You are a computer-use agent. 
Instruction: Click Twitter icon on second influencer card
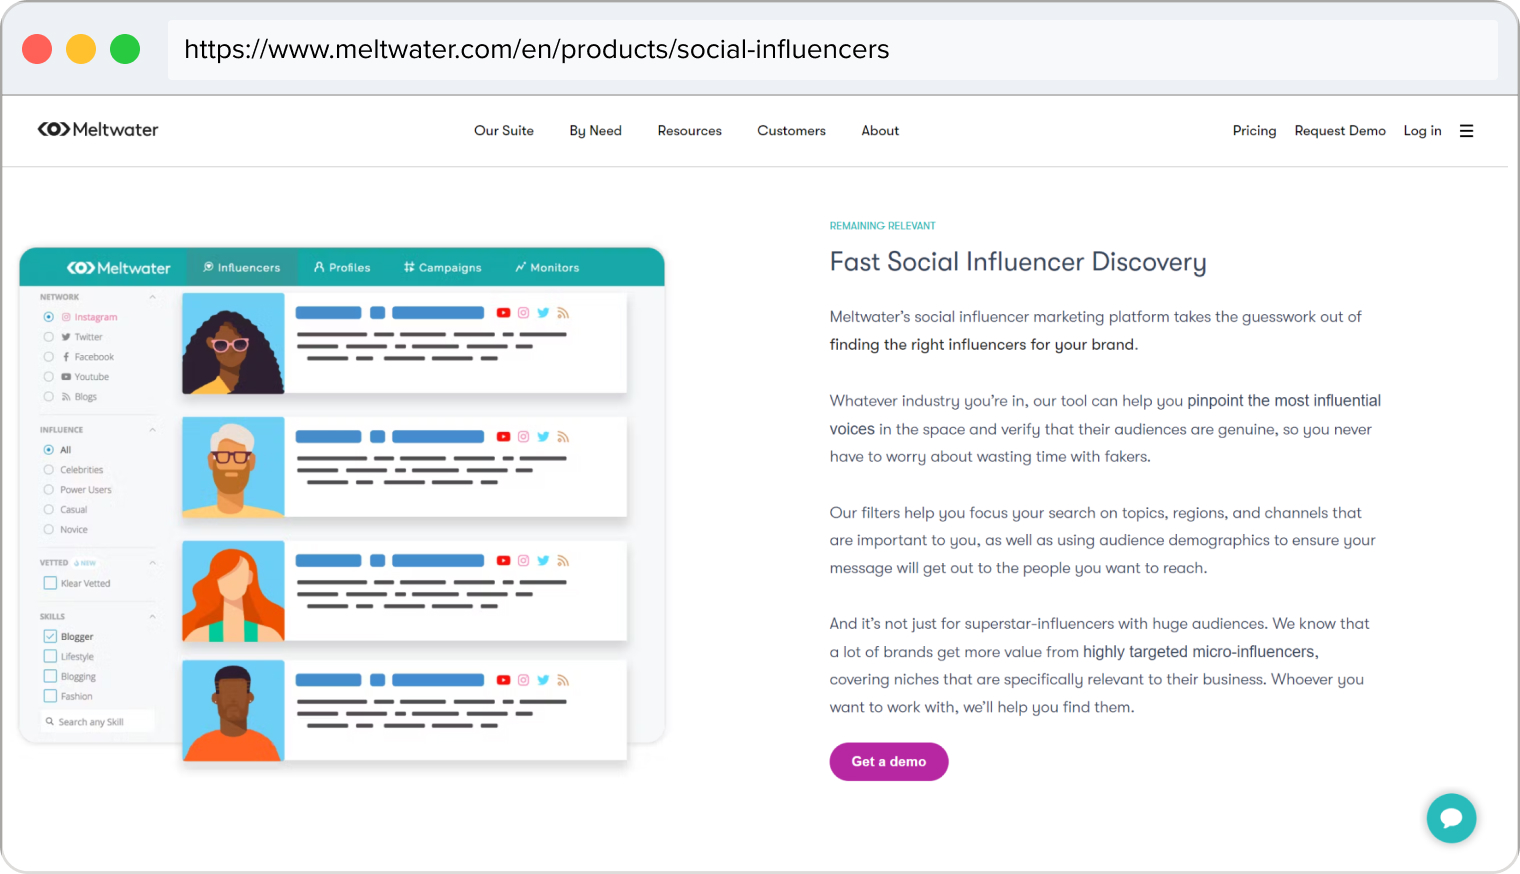point(543,437)
